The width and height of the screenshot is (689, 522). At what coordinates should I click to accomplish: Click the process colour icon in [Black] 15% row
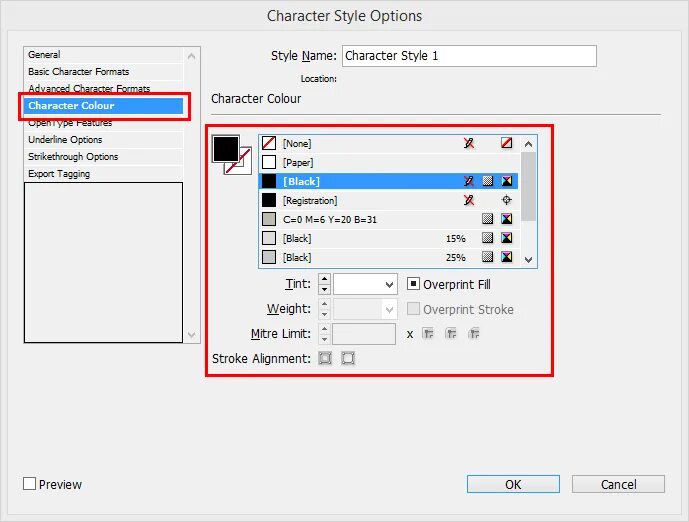coord(487,238)
